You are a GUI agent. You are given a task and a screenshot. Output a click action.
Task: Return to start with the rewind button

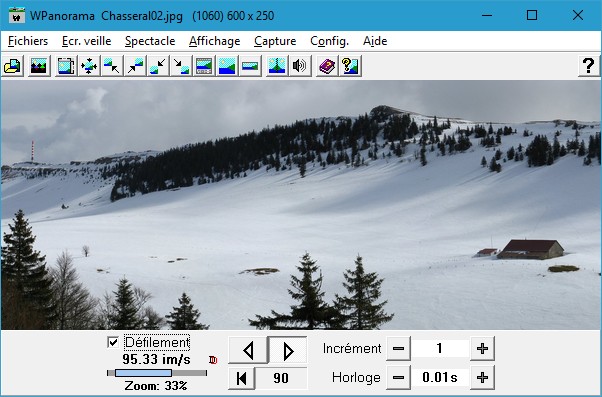tap(241, 378)
